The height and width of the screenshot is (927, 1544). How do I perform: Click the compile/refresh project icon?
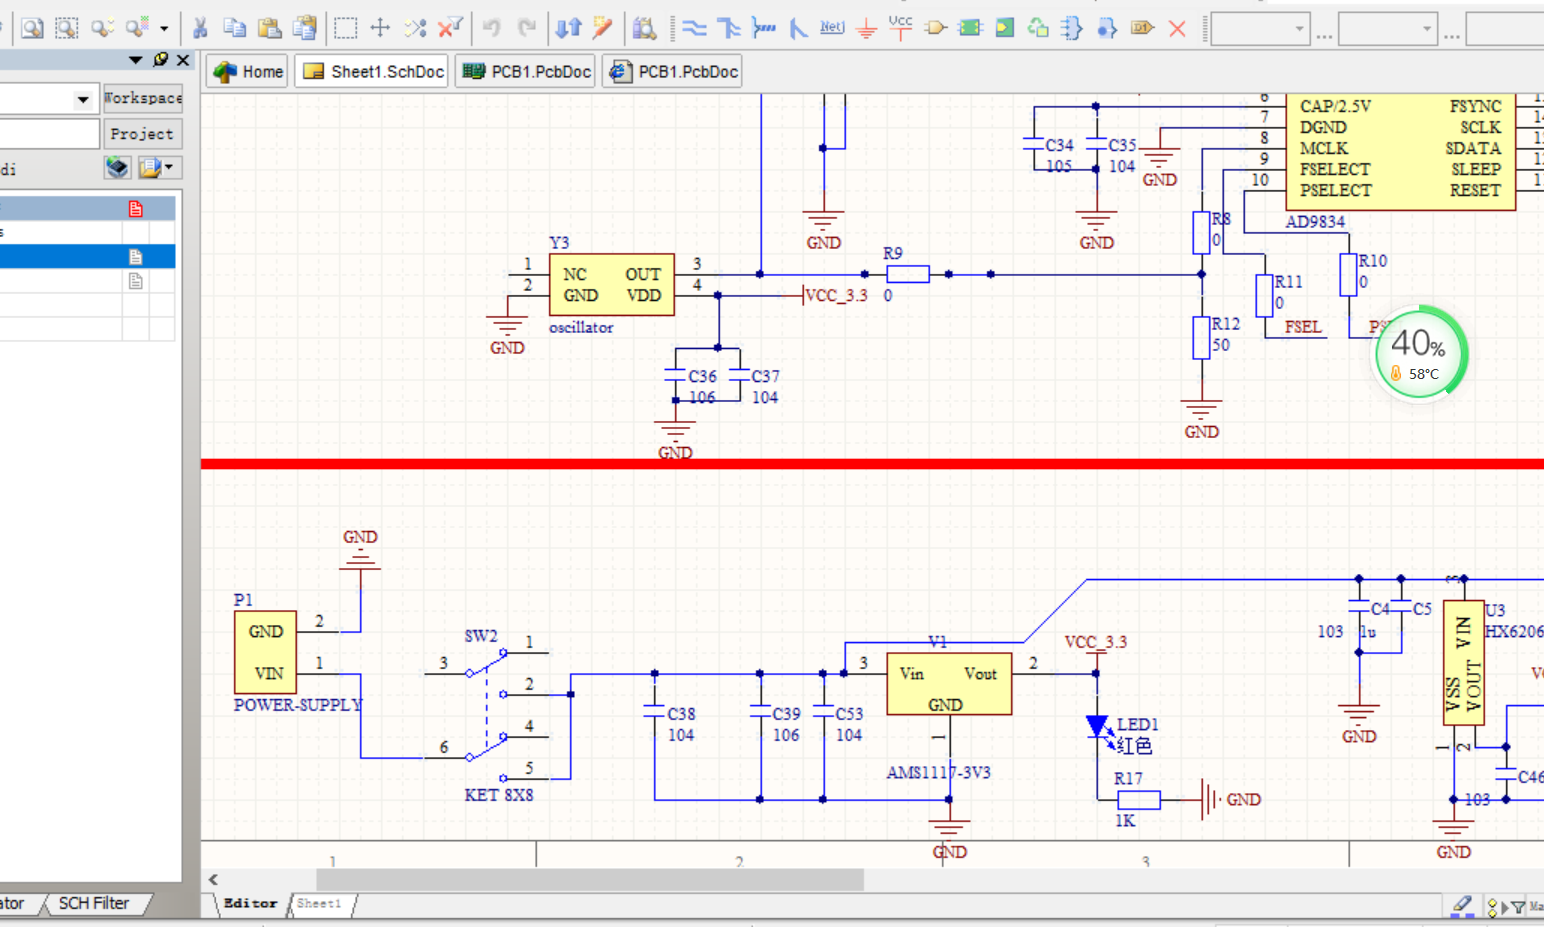[117, 167]
